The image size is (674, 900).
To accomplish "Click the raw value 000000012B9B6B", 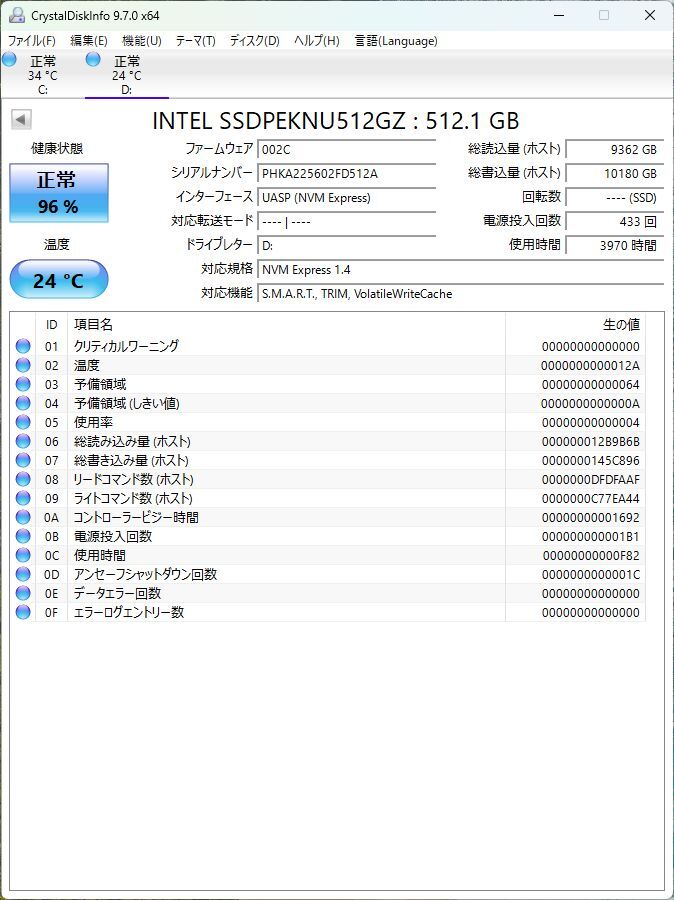I will coord(590,442).
